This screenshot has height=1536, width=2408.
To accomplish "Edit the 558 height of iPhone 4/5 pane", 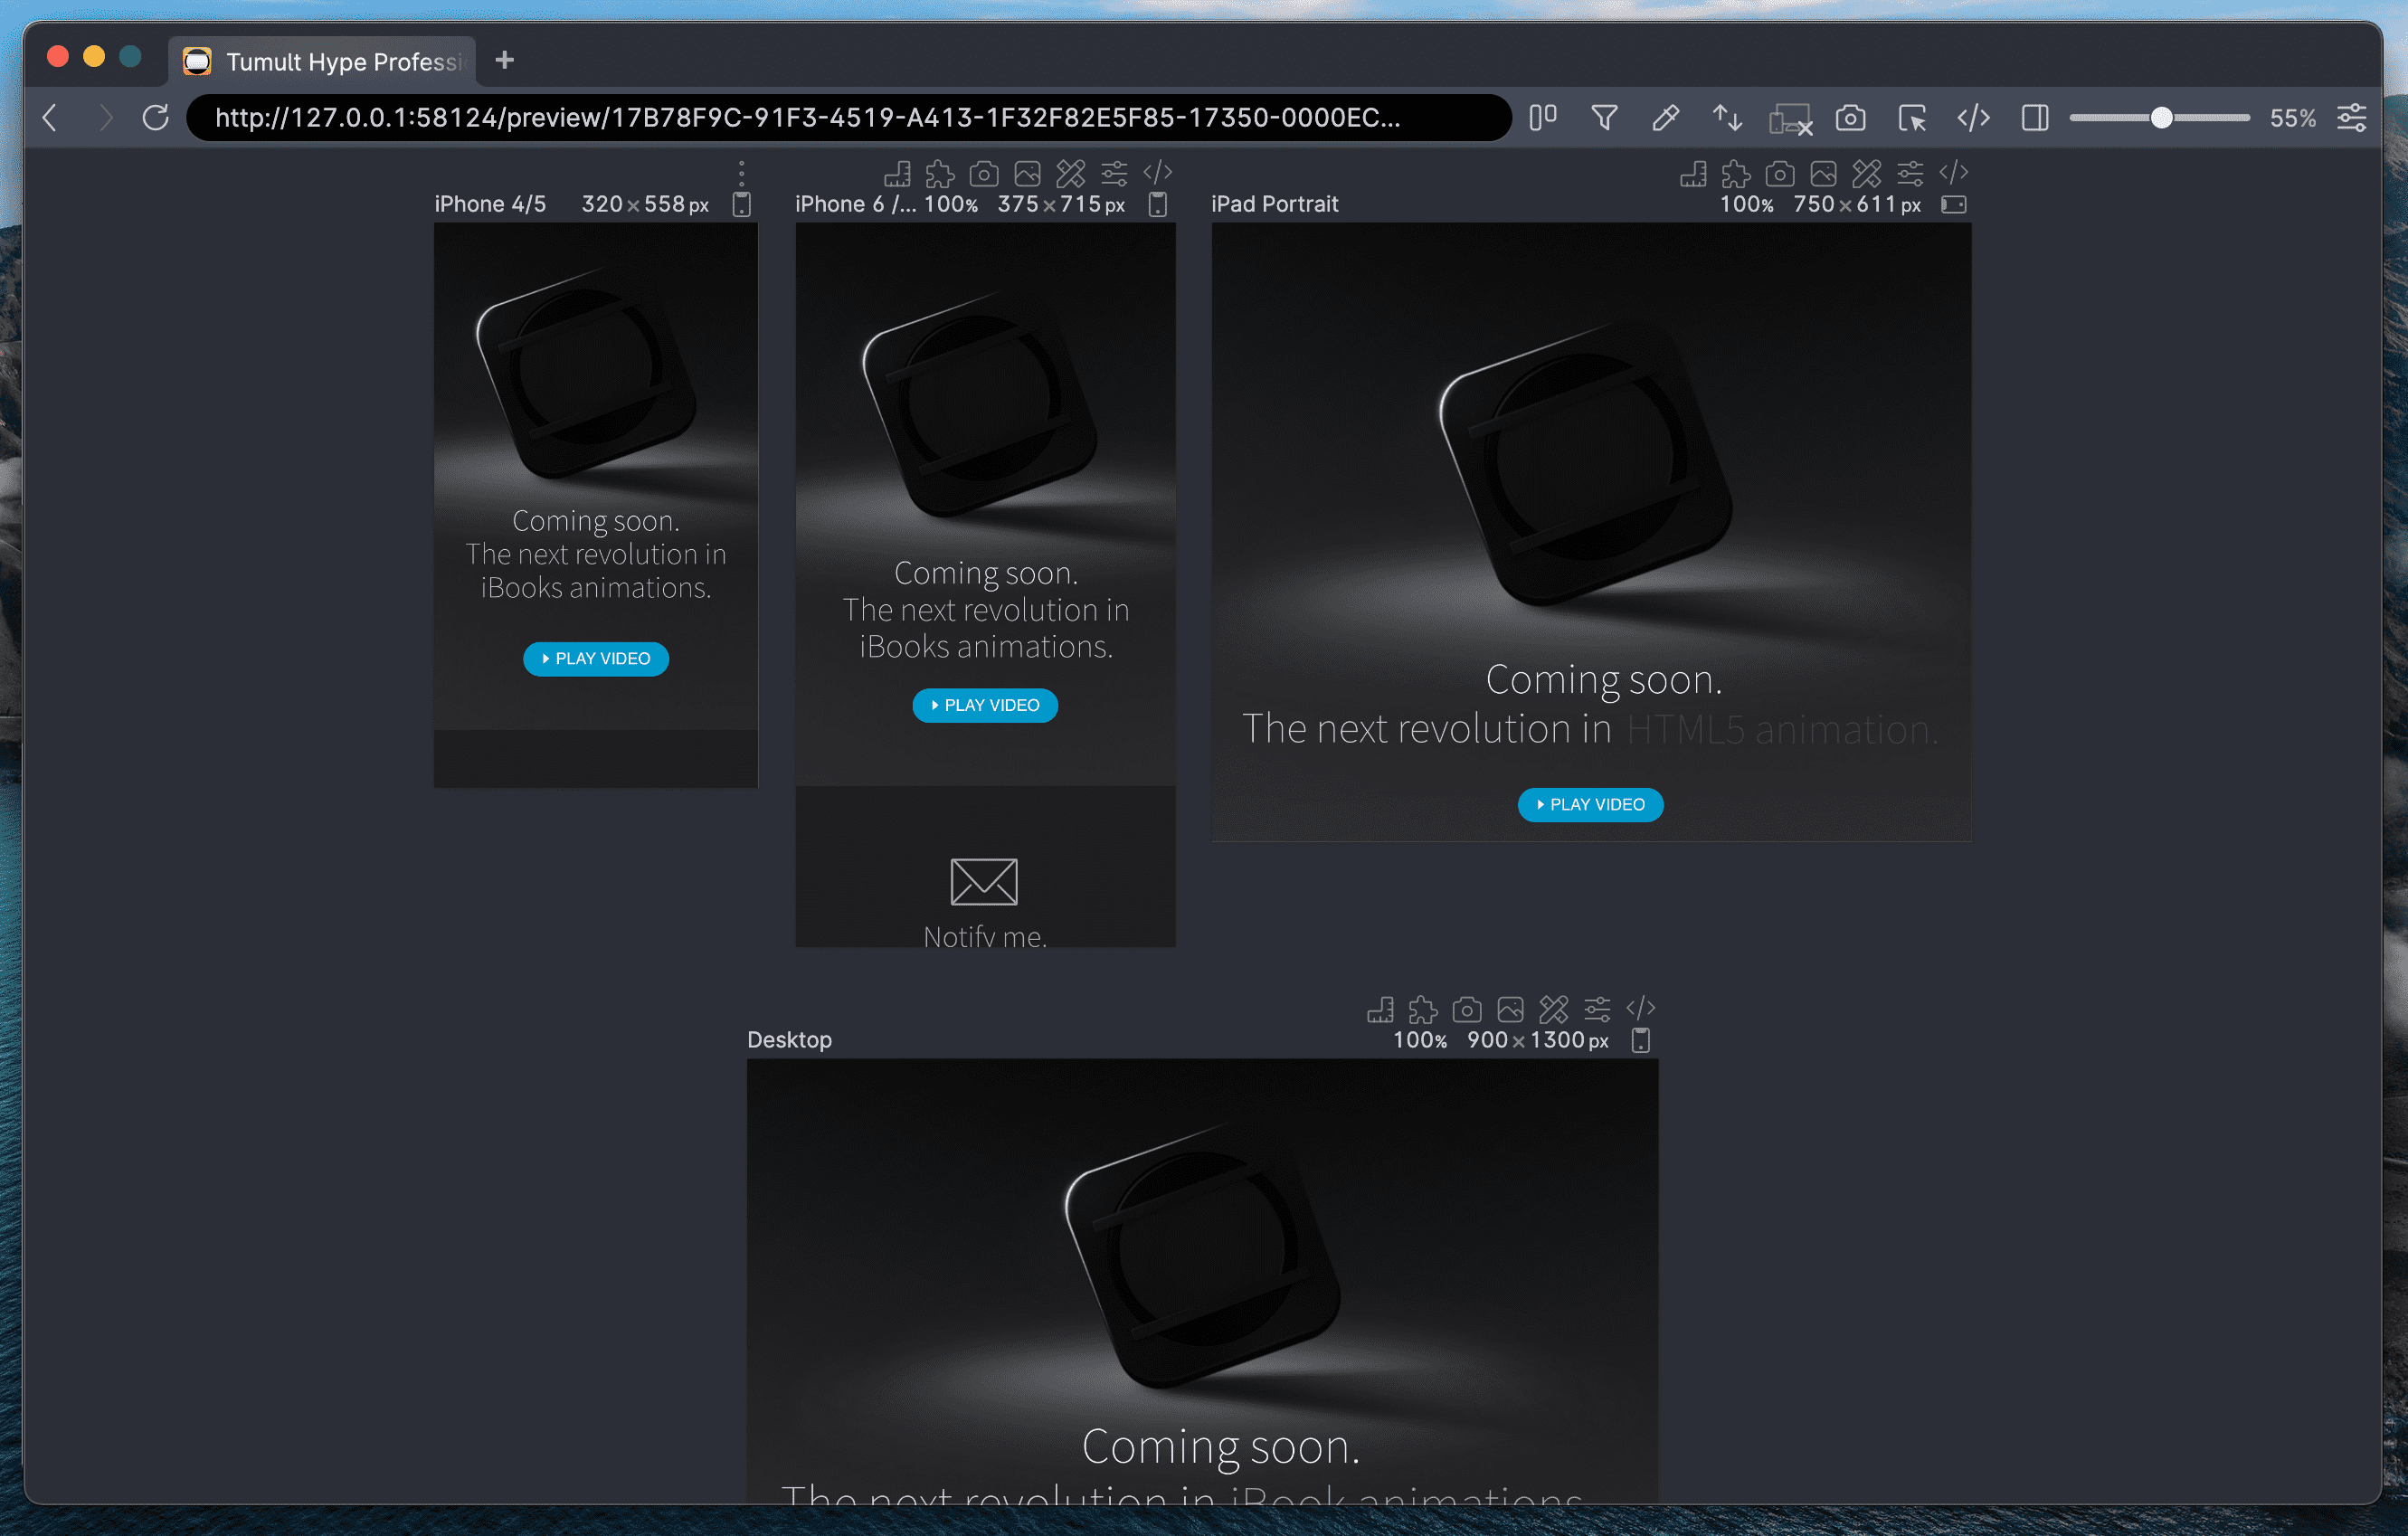I will [664, 204].
